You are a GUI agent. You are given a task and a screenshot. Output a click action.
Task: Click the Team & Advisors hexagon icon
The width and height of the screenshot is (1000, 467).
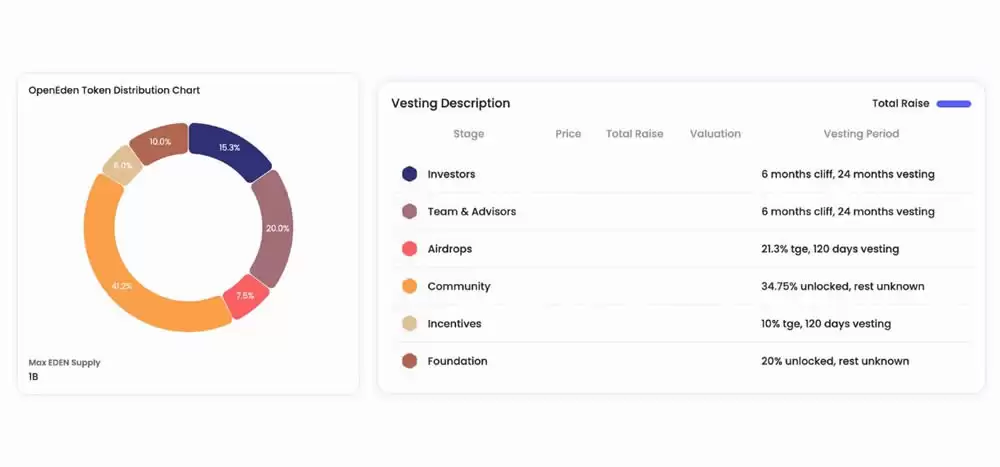[x=409, y=212]
